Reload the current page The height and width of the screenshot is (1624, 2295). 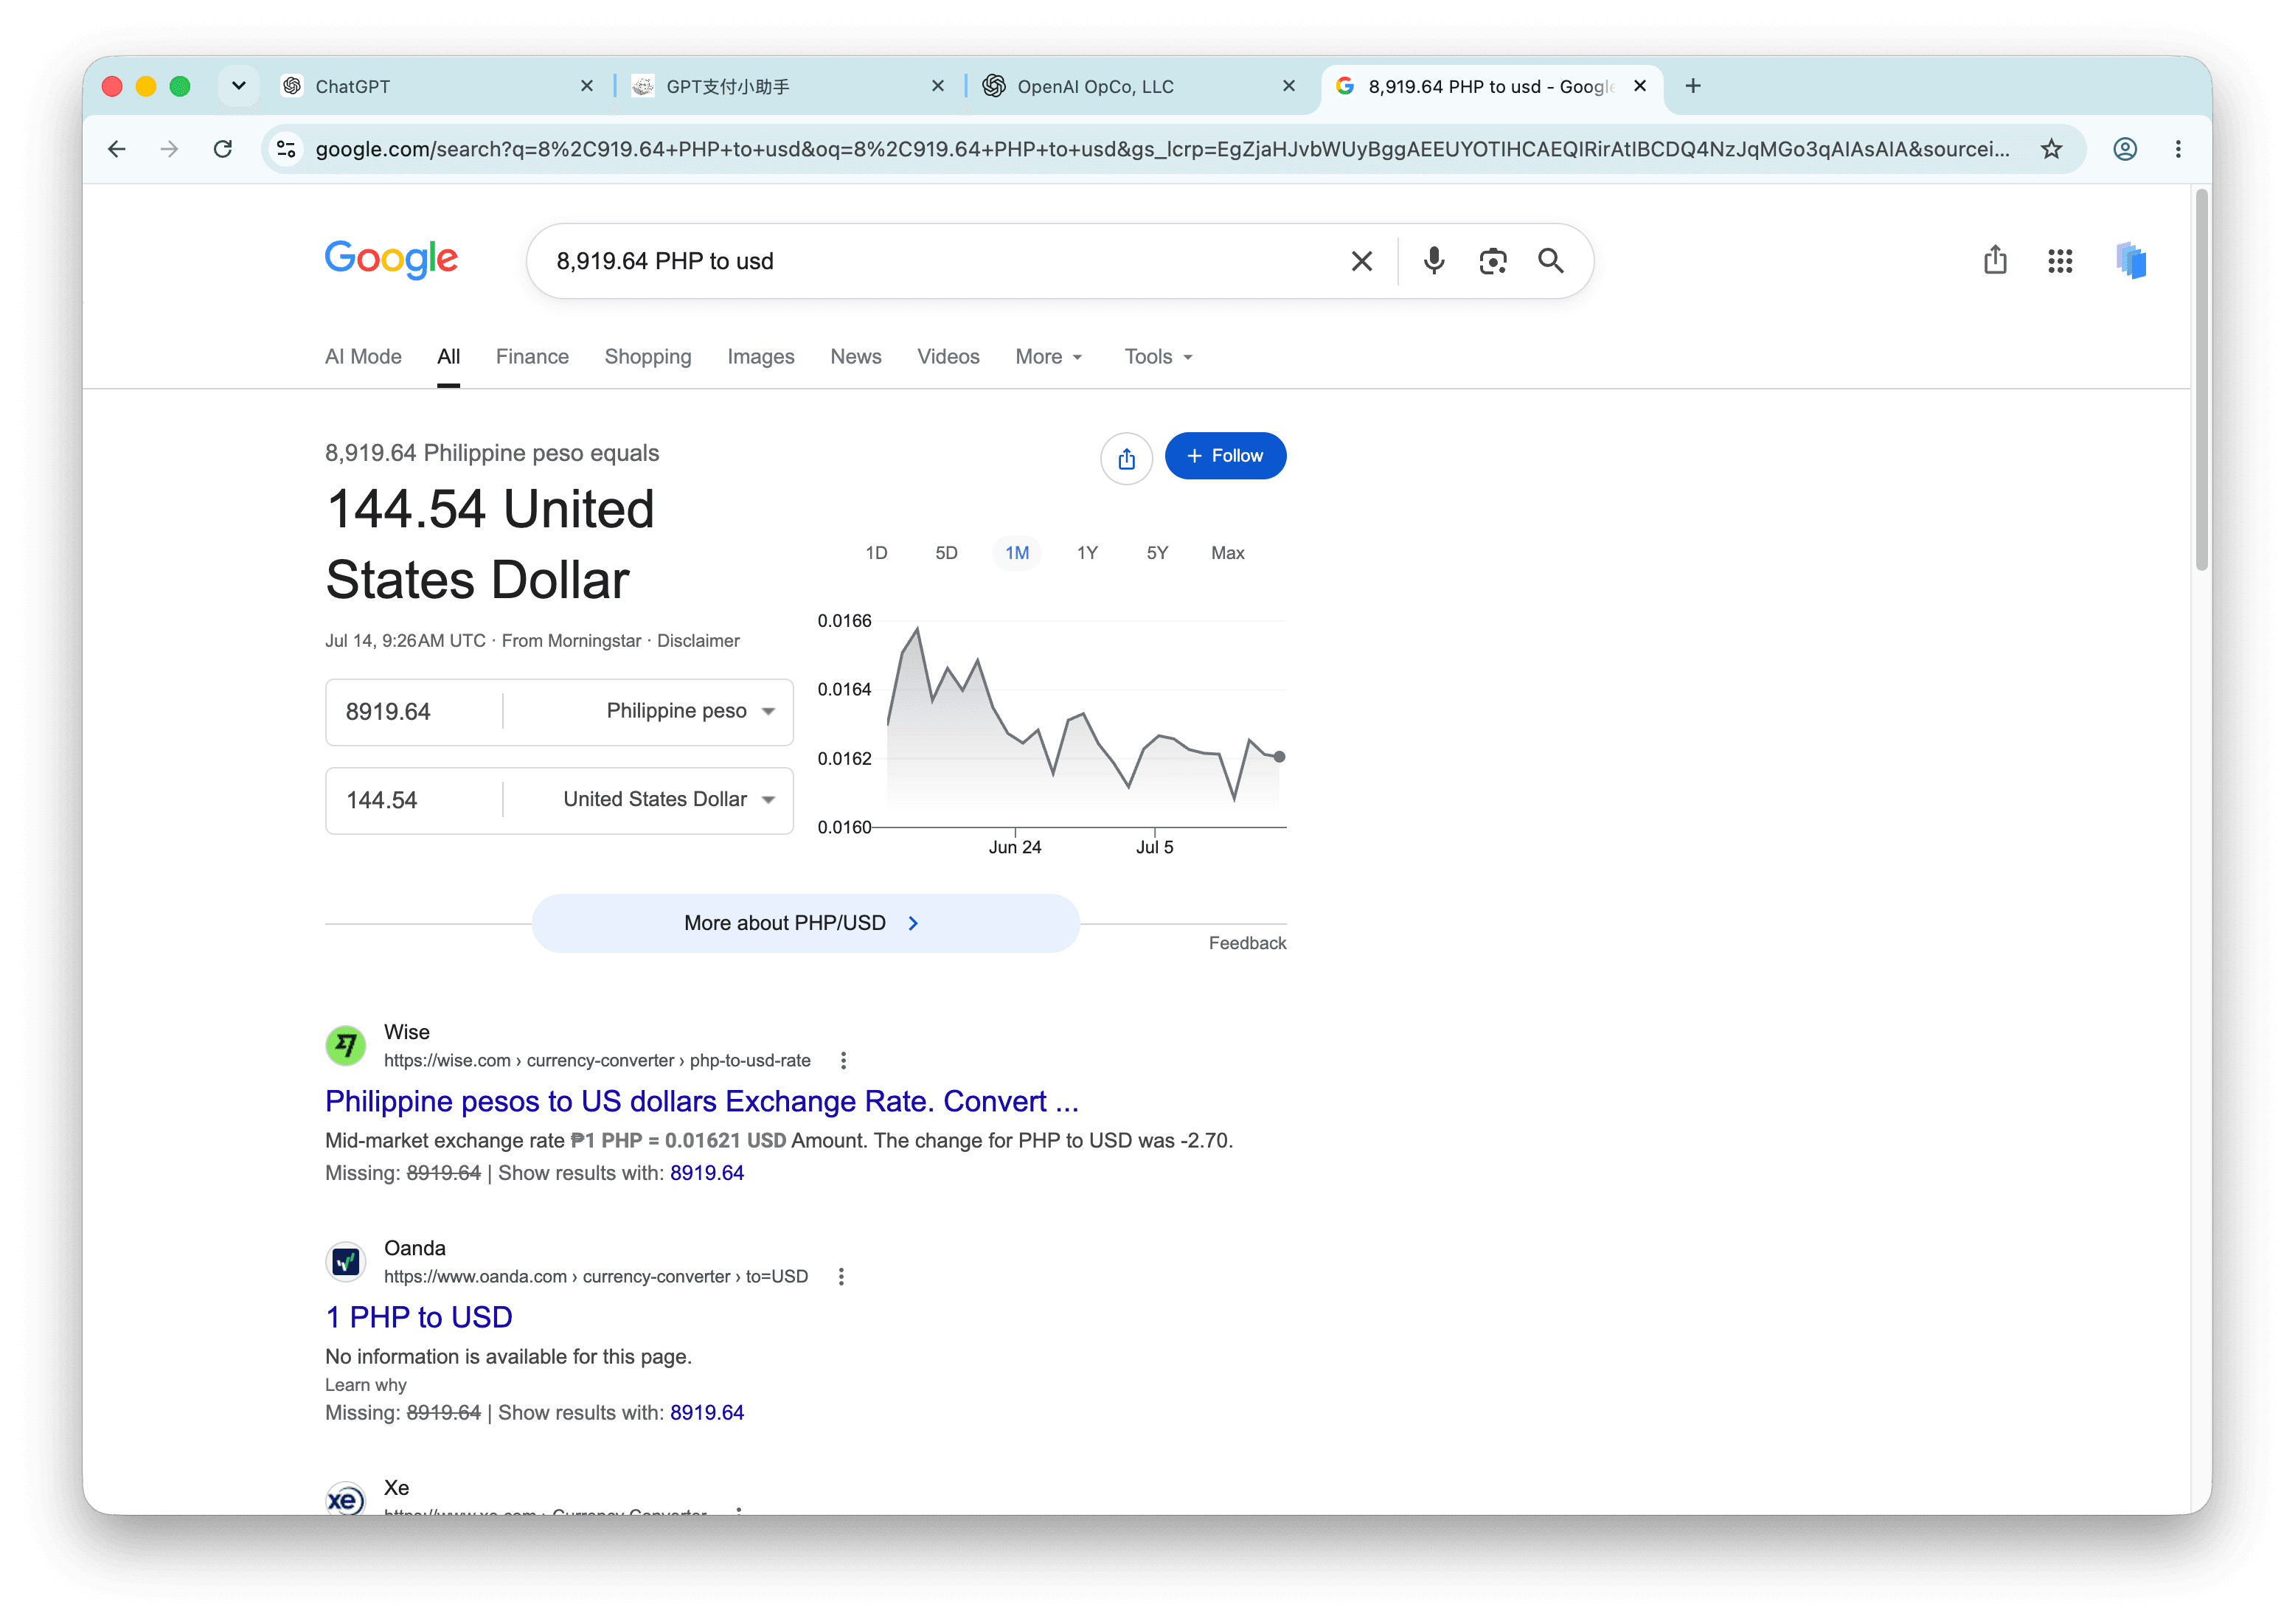pyautogui.click(x=223, y=149)
